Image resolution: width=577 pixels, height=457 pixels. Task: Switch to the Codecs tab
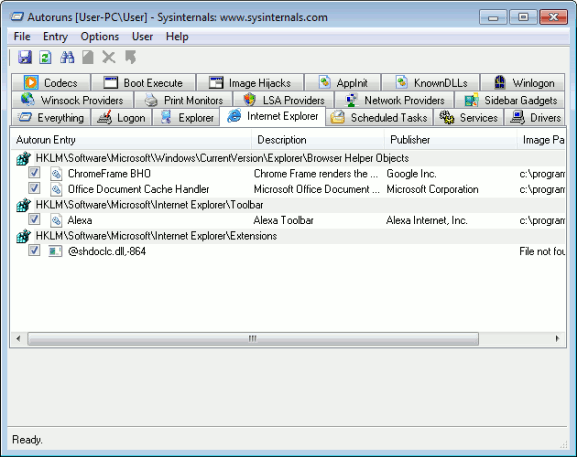[51, 82]
